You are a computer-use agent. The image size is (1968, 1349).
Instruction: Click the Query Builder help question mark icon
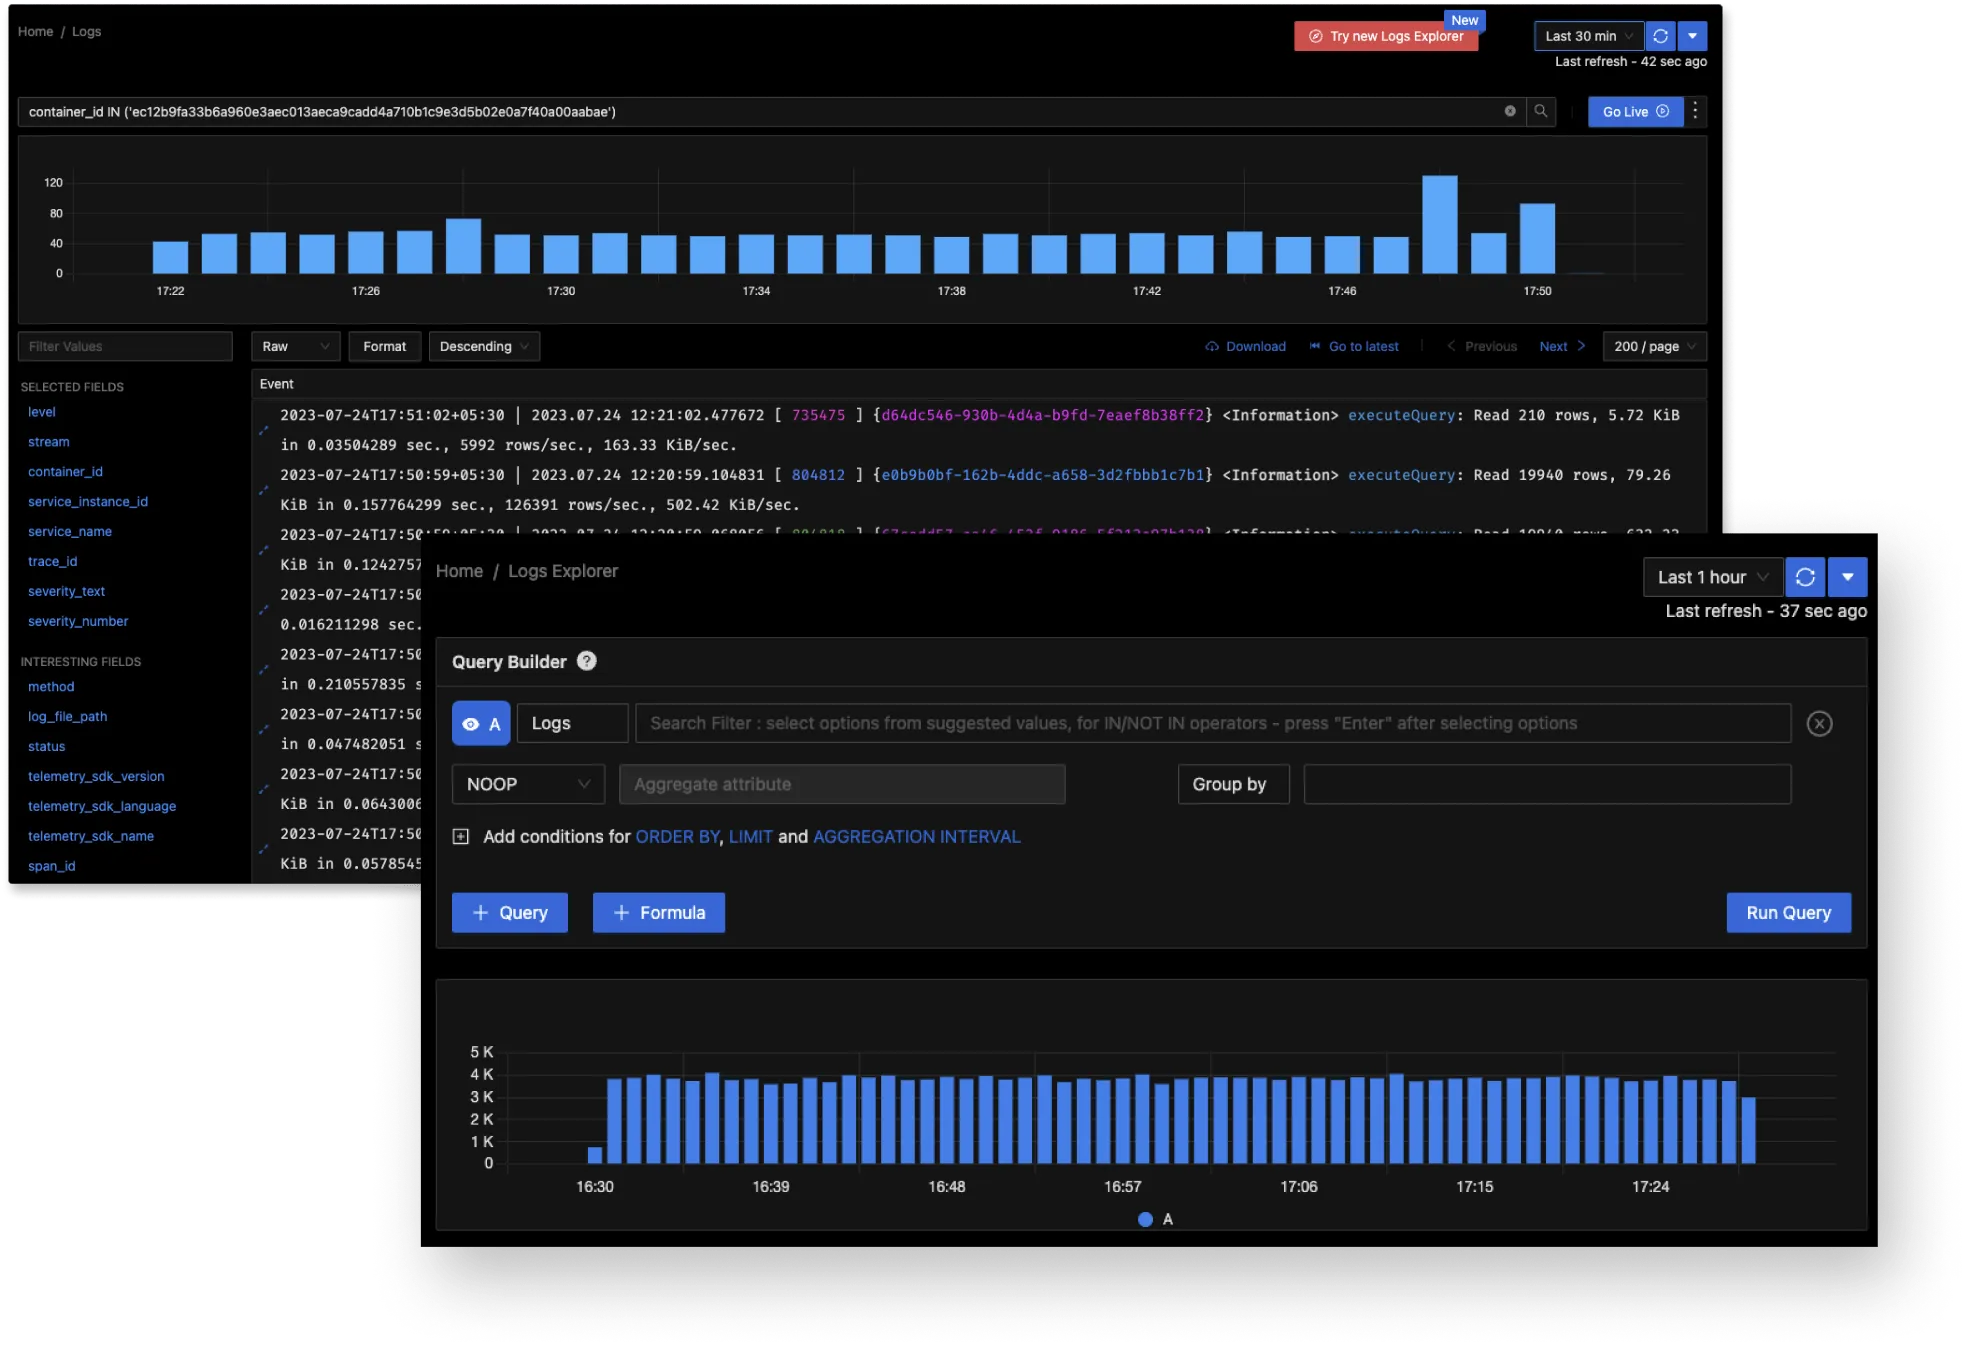coord(587,661)
